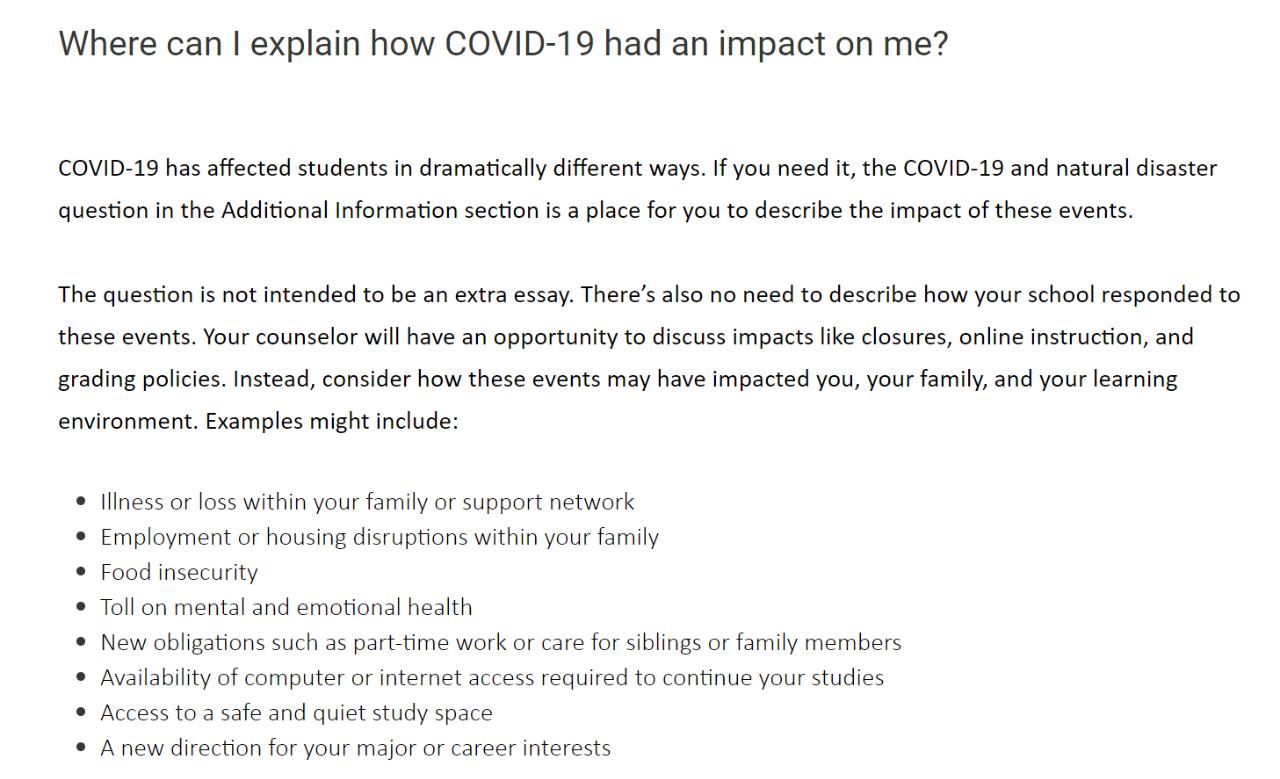Click the heading about explaining COVID-19 impact
This screenshot has height=779, width=1280.
coord(503,44)
